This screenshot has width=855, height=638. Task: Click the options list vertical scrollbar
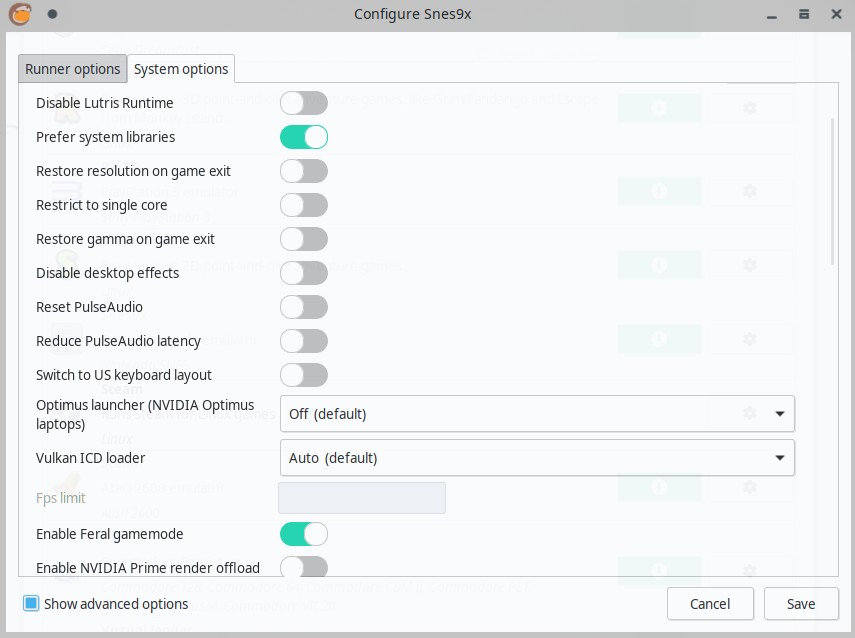point(832,191)
